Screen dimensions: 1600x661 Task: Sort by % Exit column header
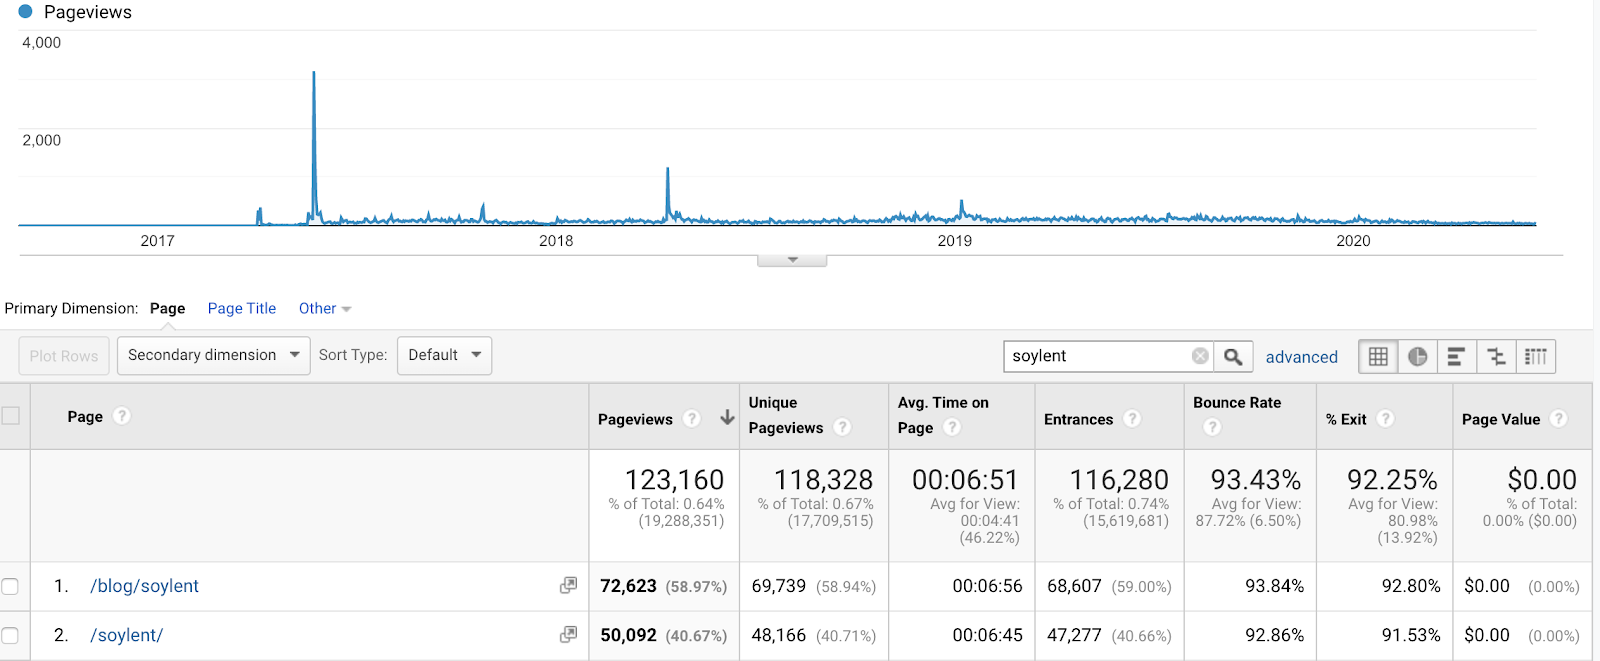click(x=1346, y=419)
